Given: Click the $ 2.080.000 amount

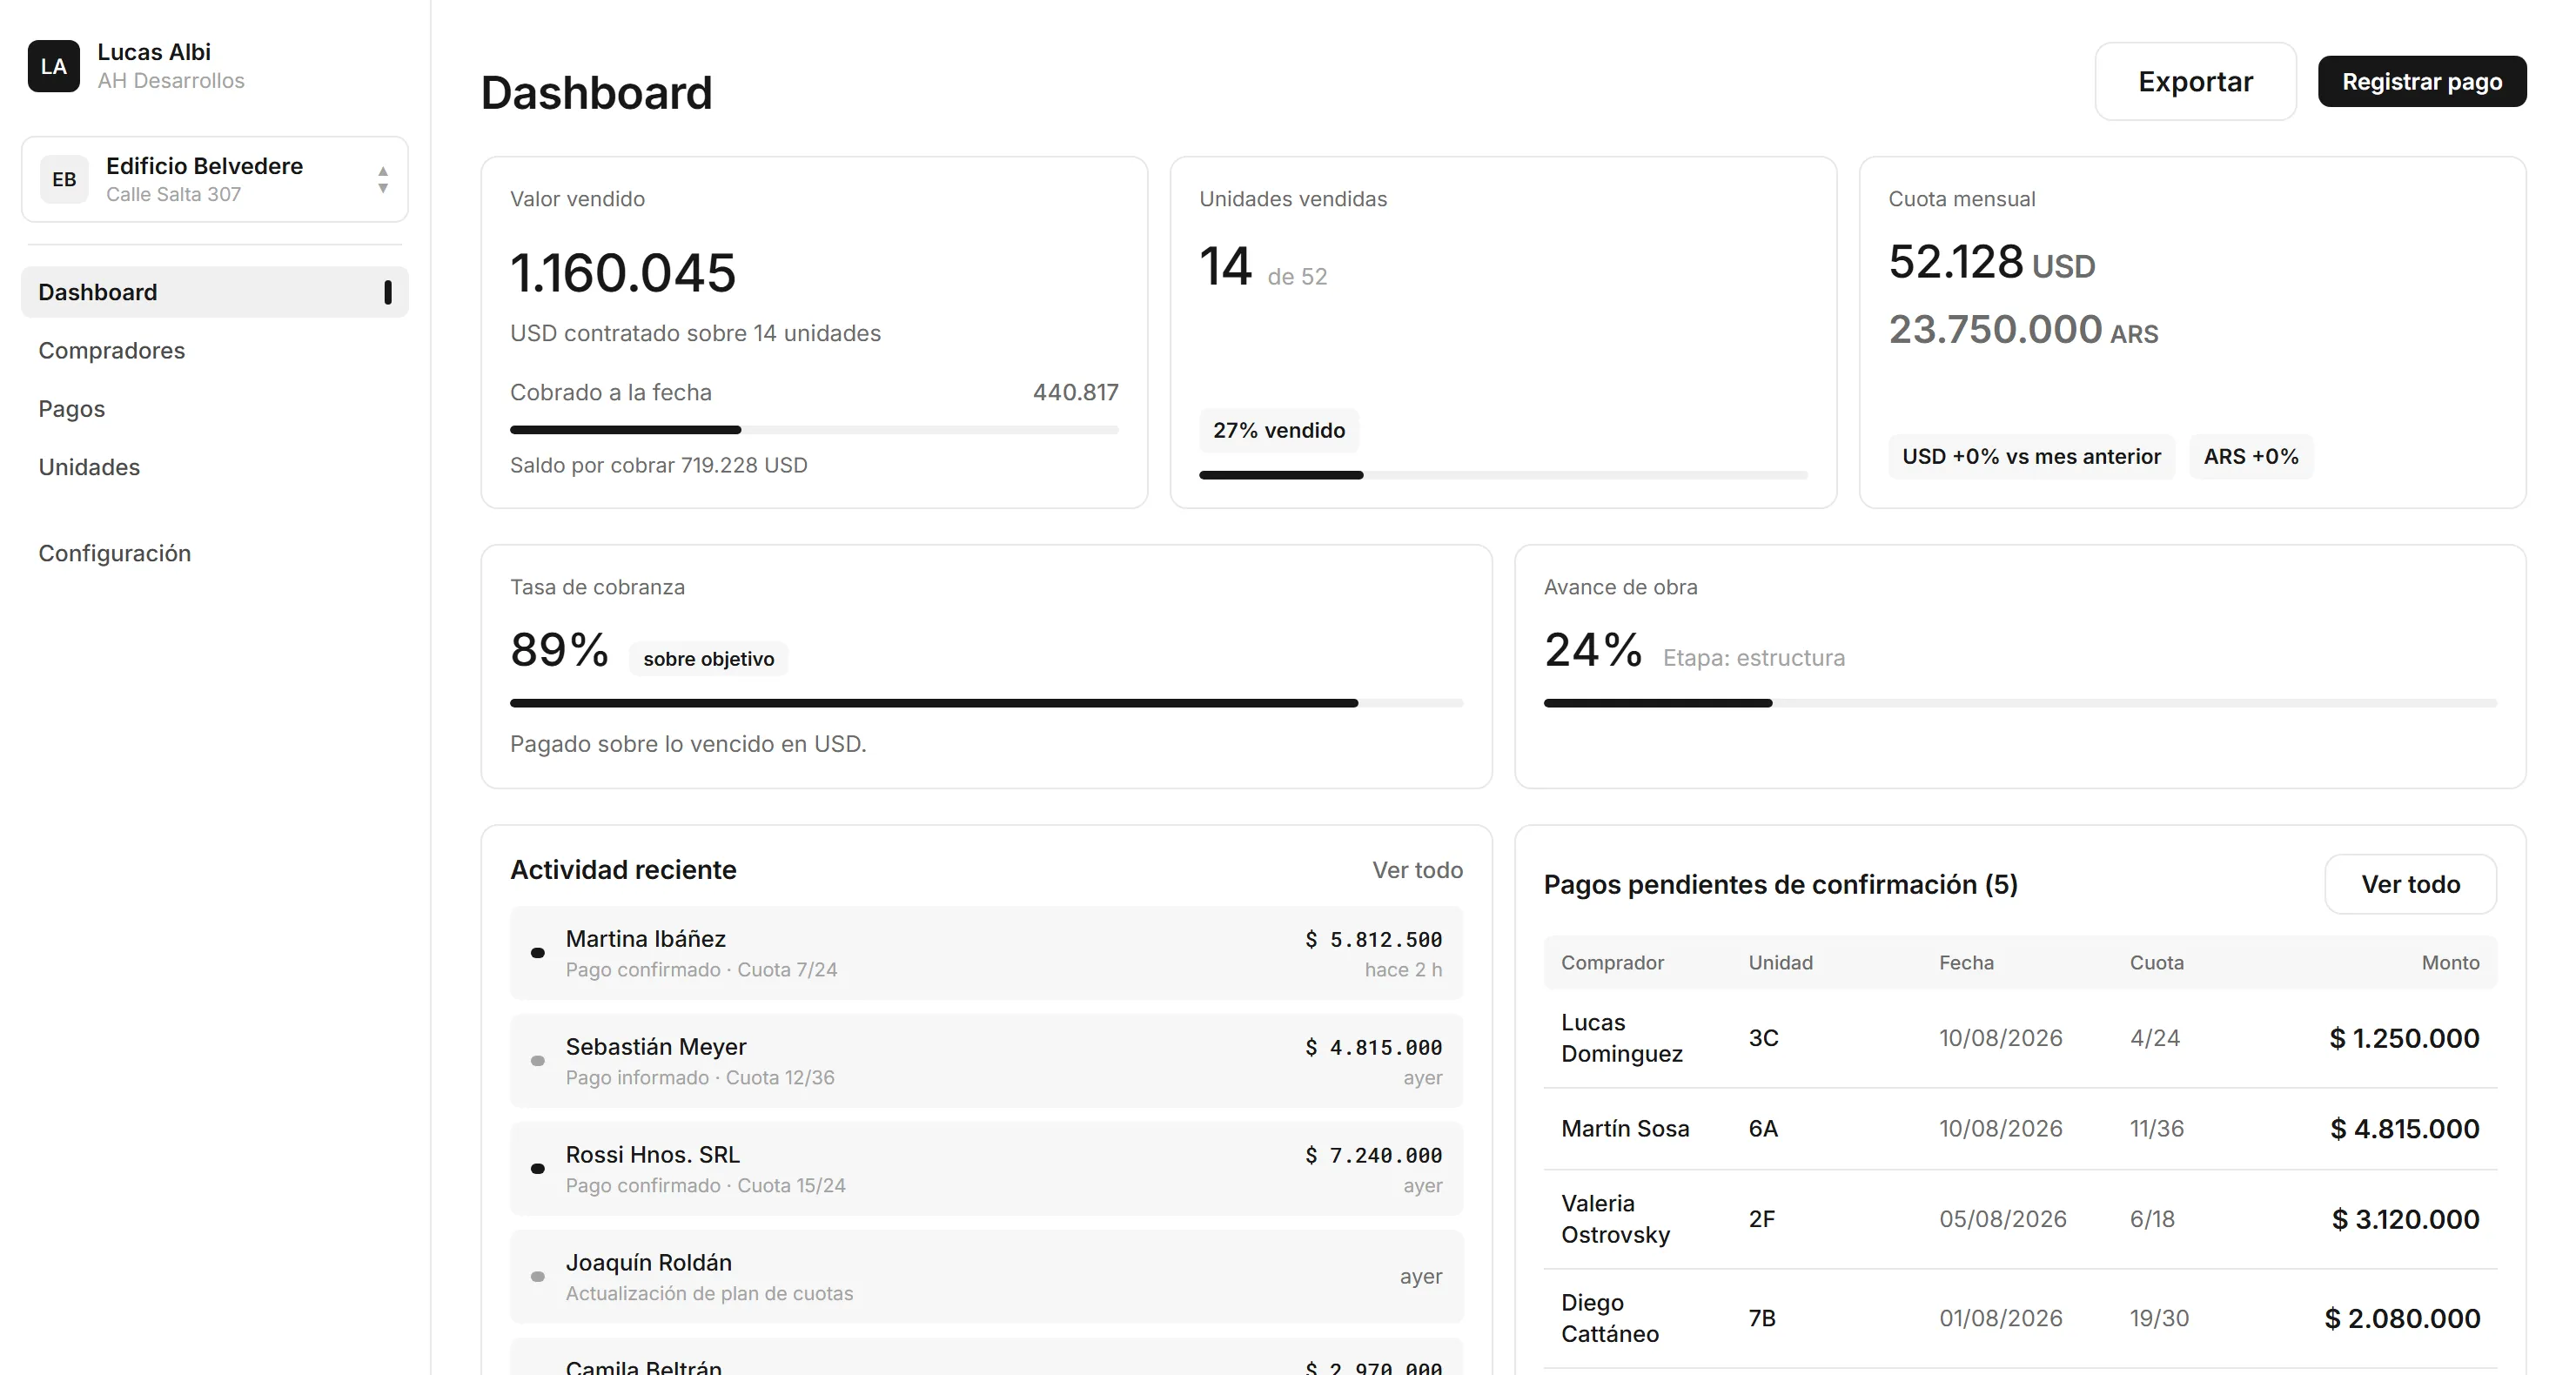Looking at the screenshot, I should click(x=2402, y=1318).
